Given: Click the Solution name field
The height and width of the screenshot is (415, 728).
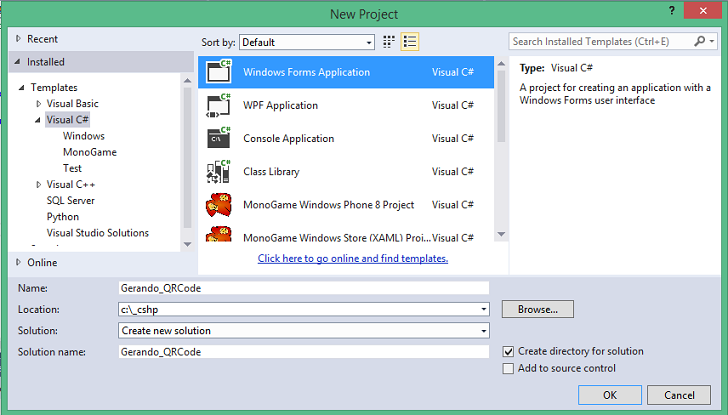Looking at the screenshot, I should 304,351.
